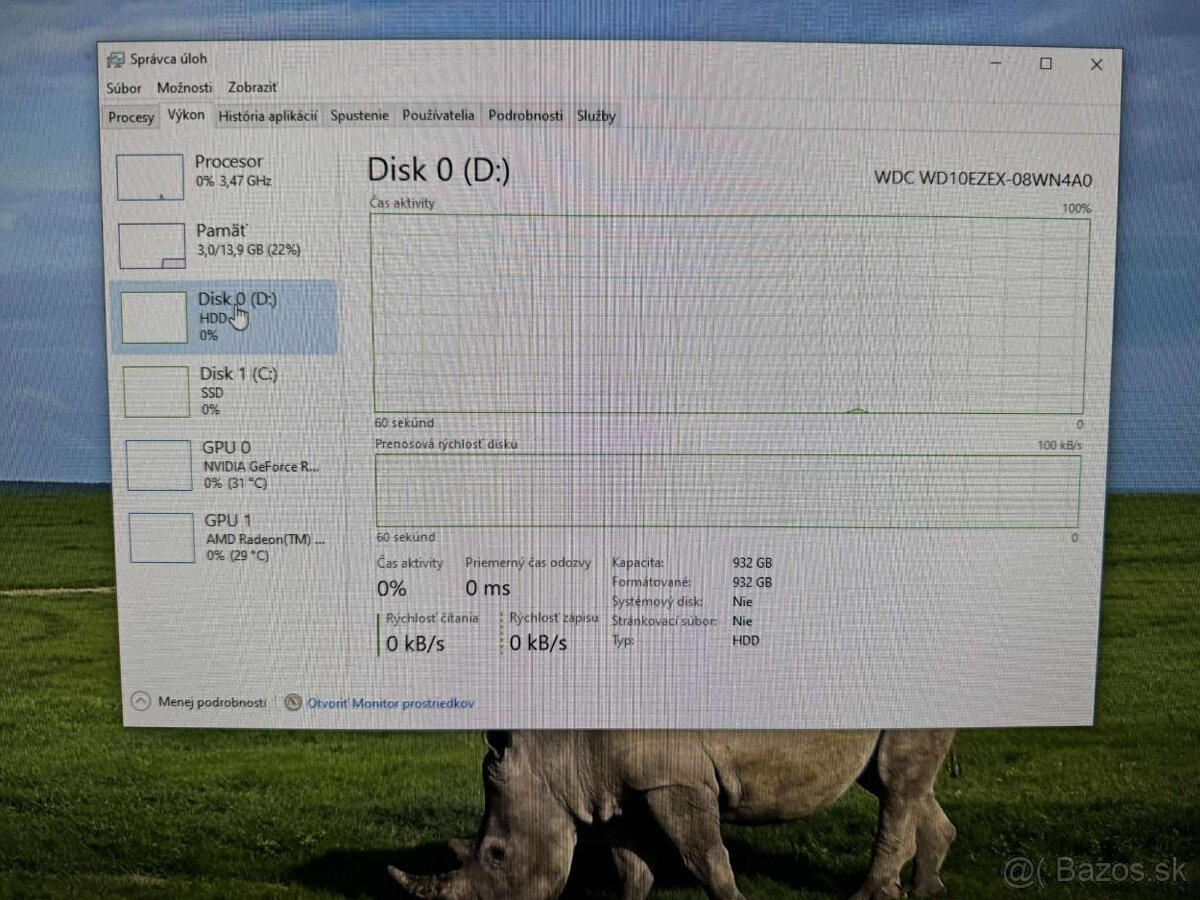1200x900 pixels.
Task: Open the Služby tab
Action: pyautogui.click(x=597, y=116)
